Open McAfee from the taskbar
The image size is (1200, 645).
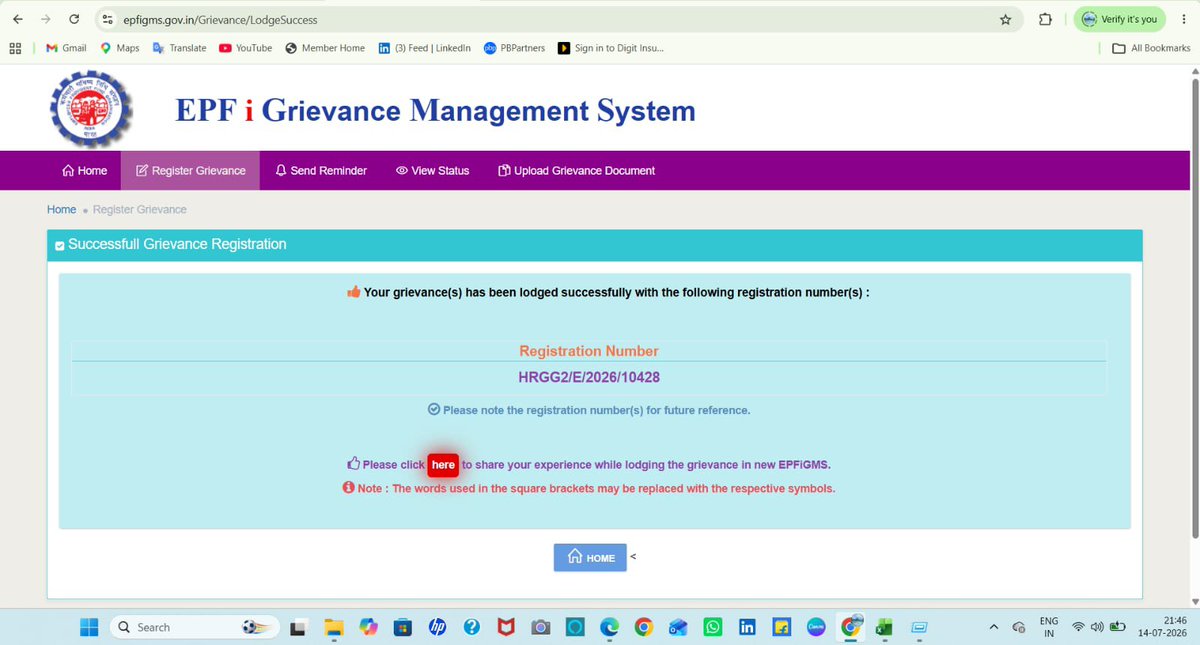pos(507,627)
